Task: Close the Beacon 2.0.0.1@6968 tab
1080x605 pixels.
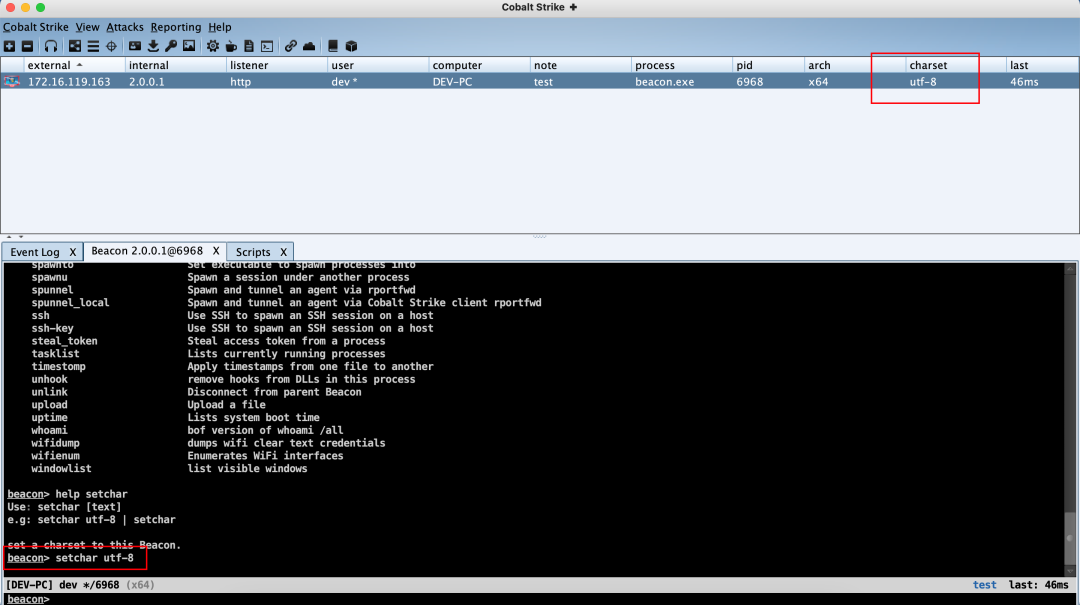Action: pos(216,251)
